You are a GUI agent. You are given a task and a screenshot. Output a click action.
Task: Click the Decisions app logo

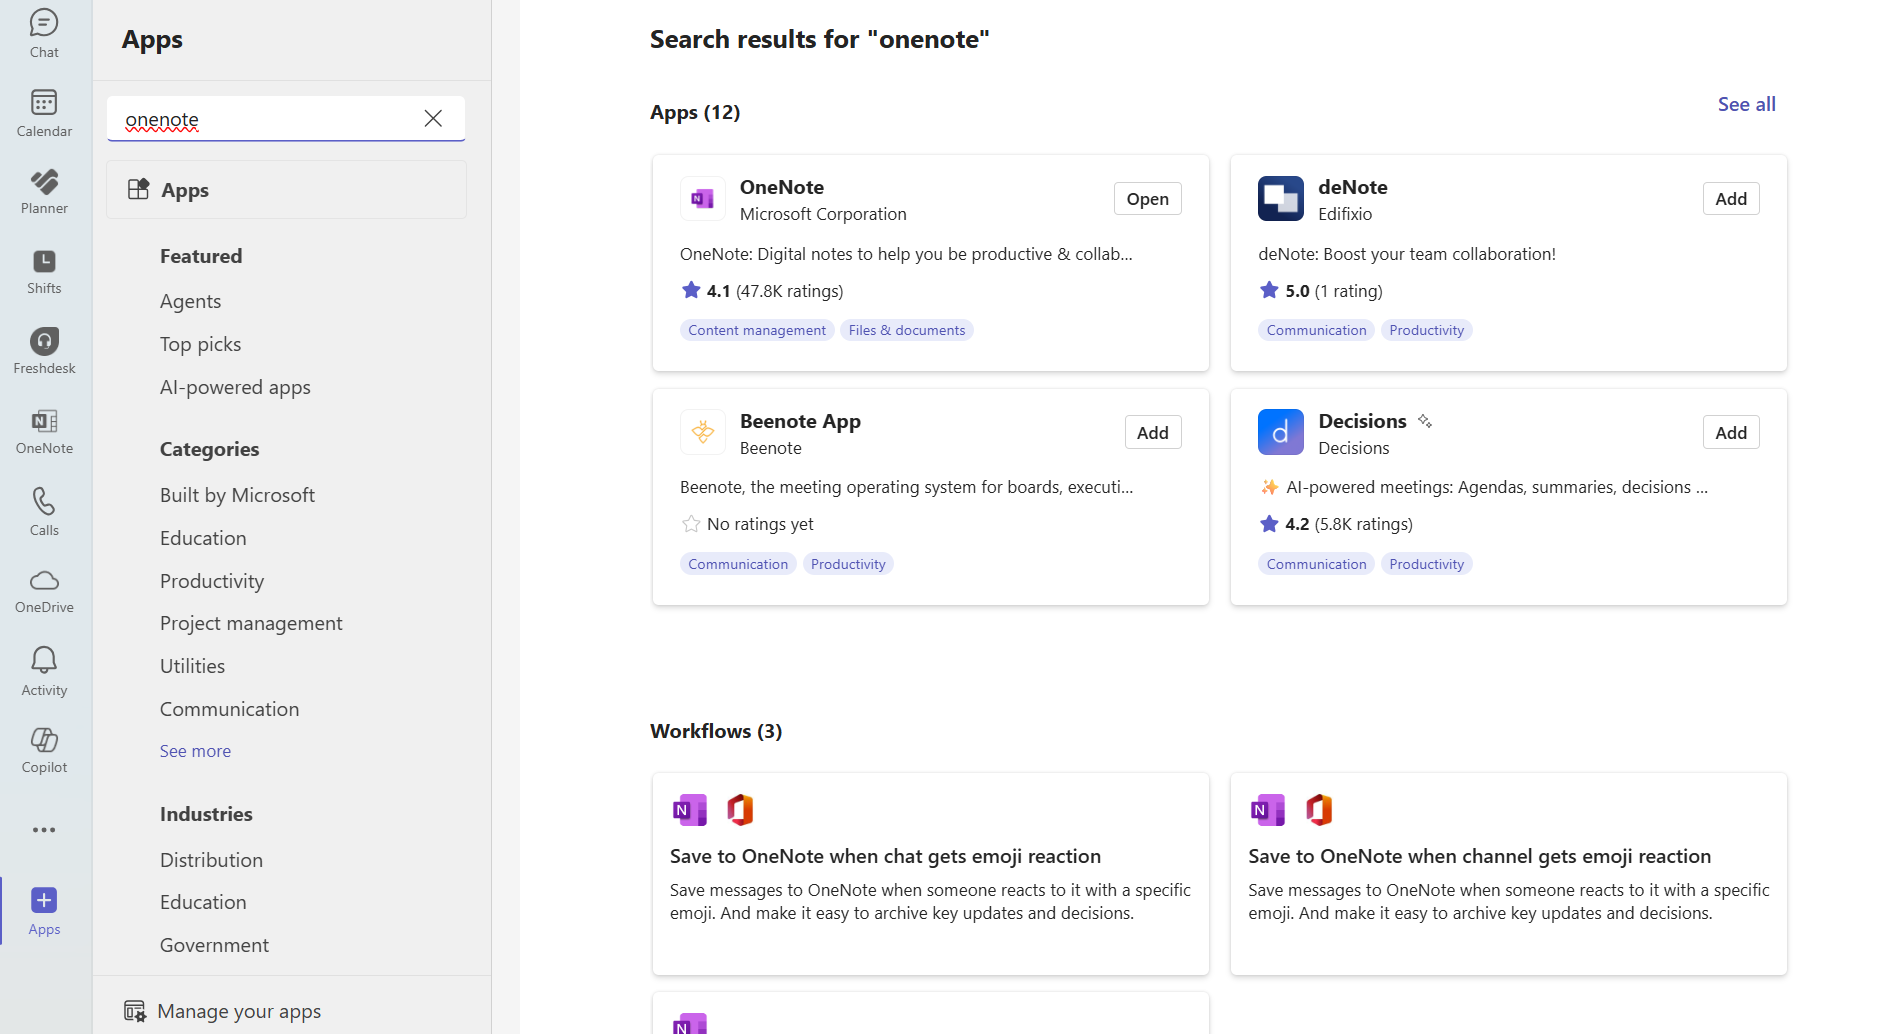(x=1281, y=432)
